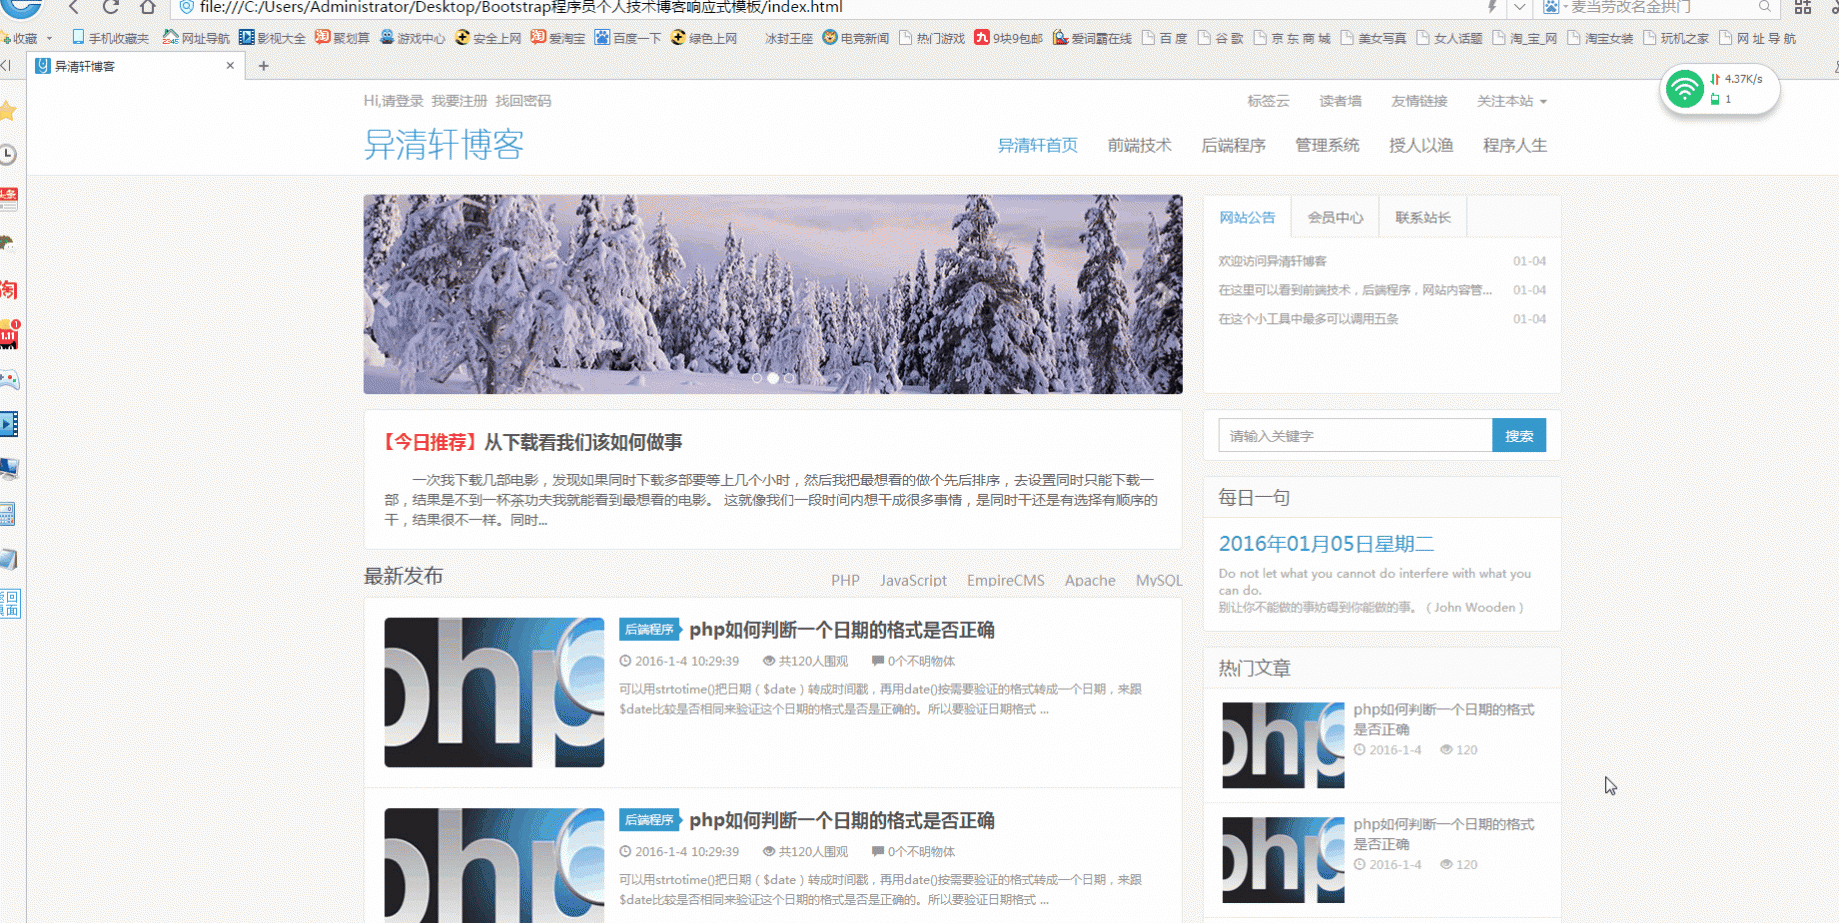Switch to the 会员中心 tab
Image resolution: width=1839 pixels, height=923 pixels.
[x=1335, y=217]
